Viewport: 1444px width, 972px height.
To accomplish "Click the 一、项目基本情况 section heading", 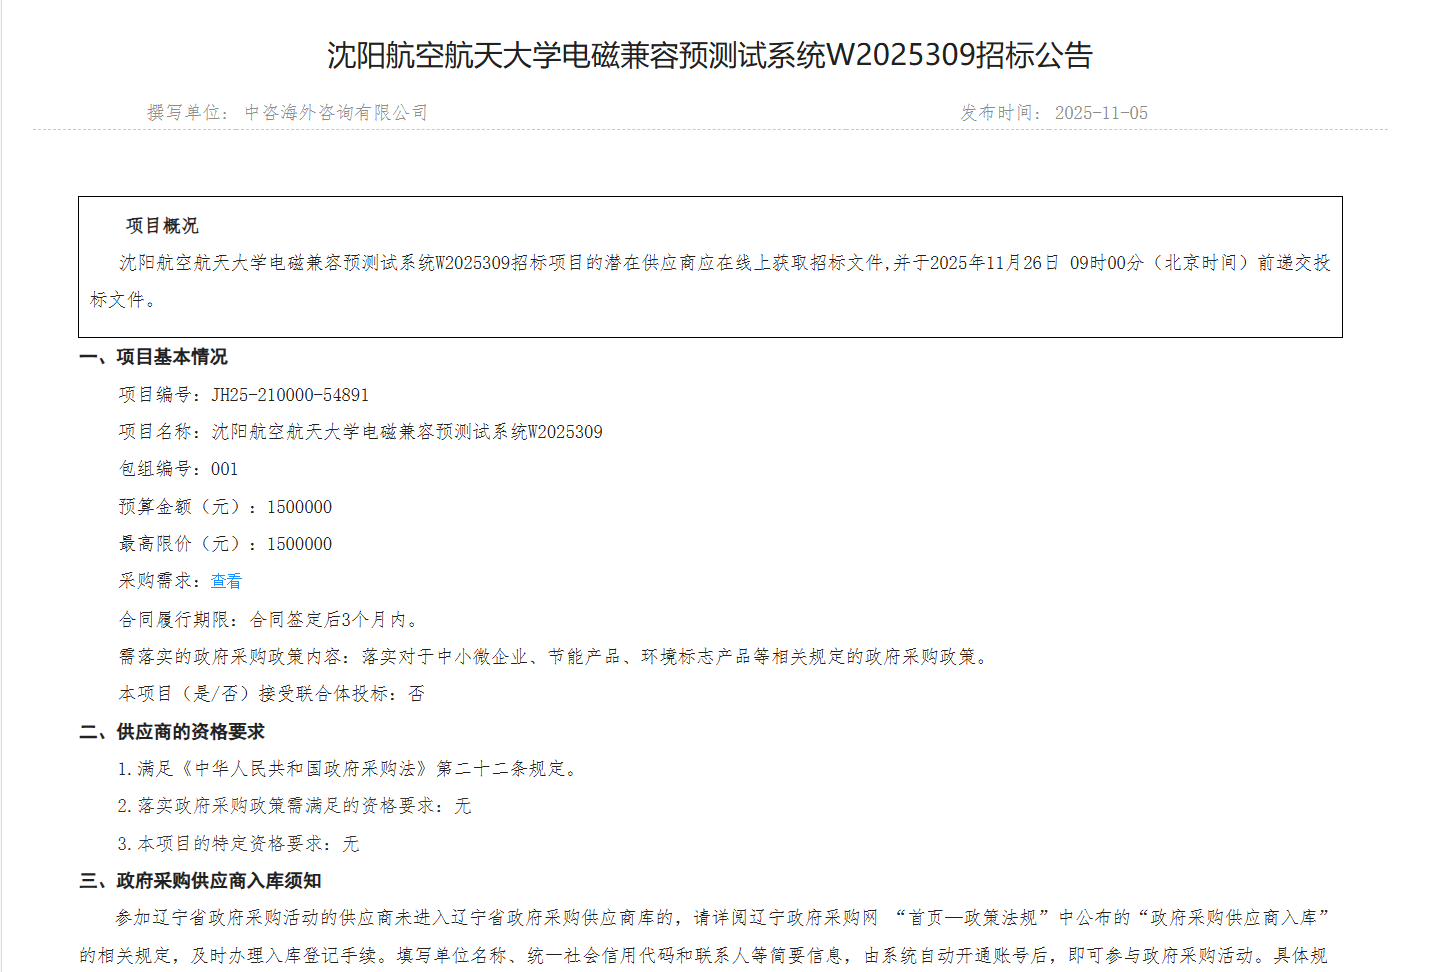I will [154, 357].
